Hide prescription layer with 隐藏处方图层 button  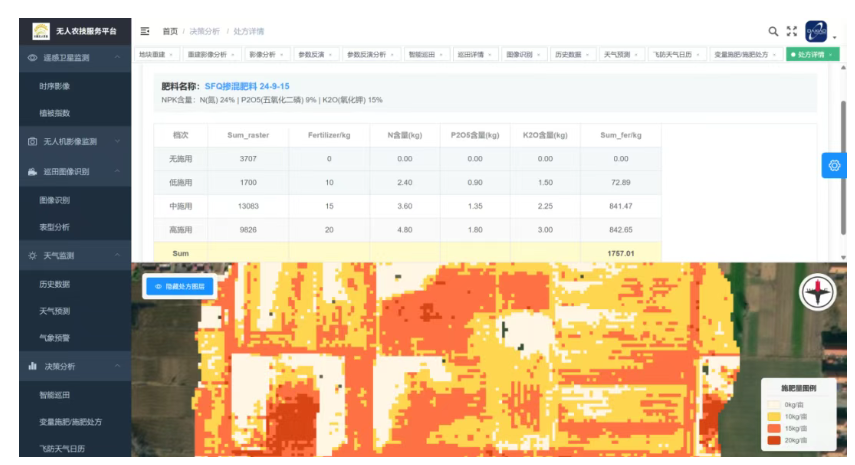click(x=179, y=286)
